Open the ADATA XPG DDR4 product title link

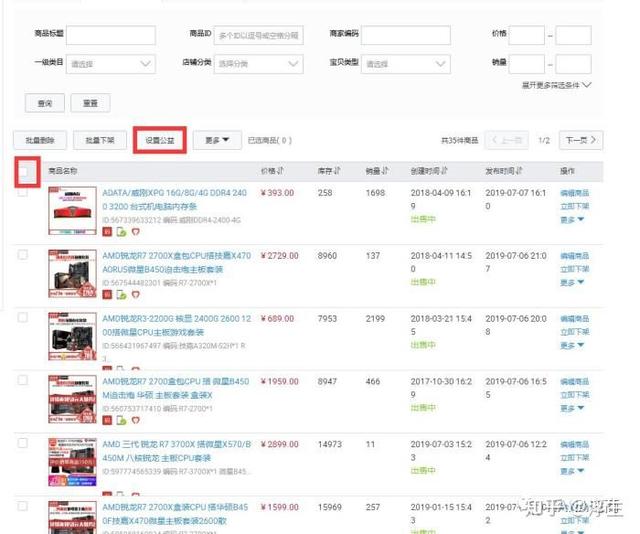(175, 200)
